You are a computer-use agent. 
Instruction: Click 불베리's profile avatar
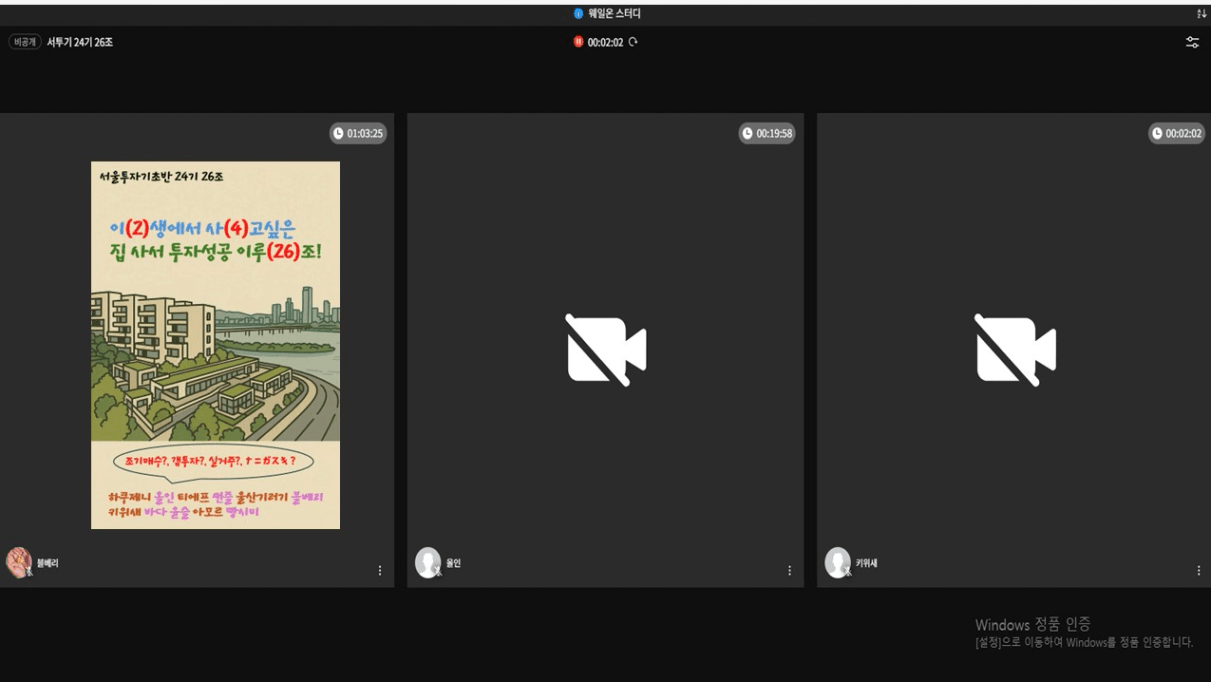[x=18, y=562]
